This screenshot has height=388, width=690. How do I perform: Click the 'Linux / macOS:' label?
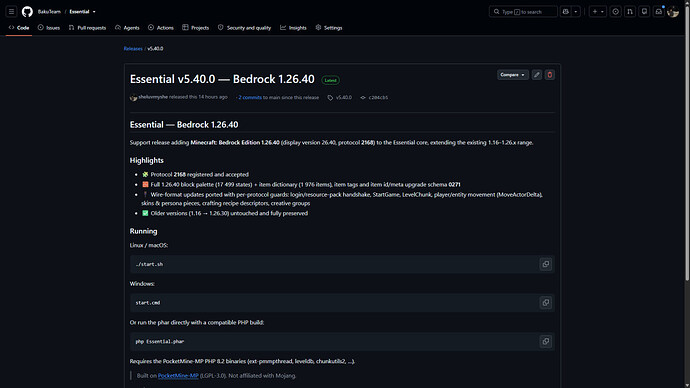click(149, 245)
